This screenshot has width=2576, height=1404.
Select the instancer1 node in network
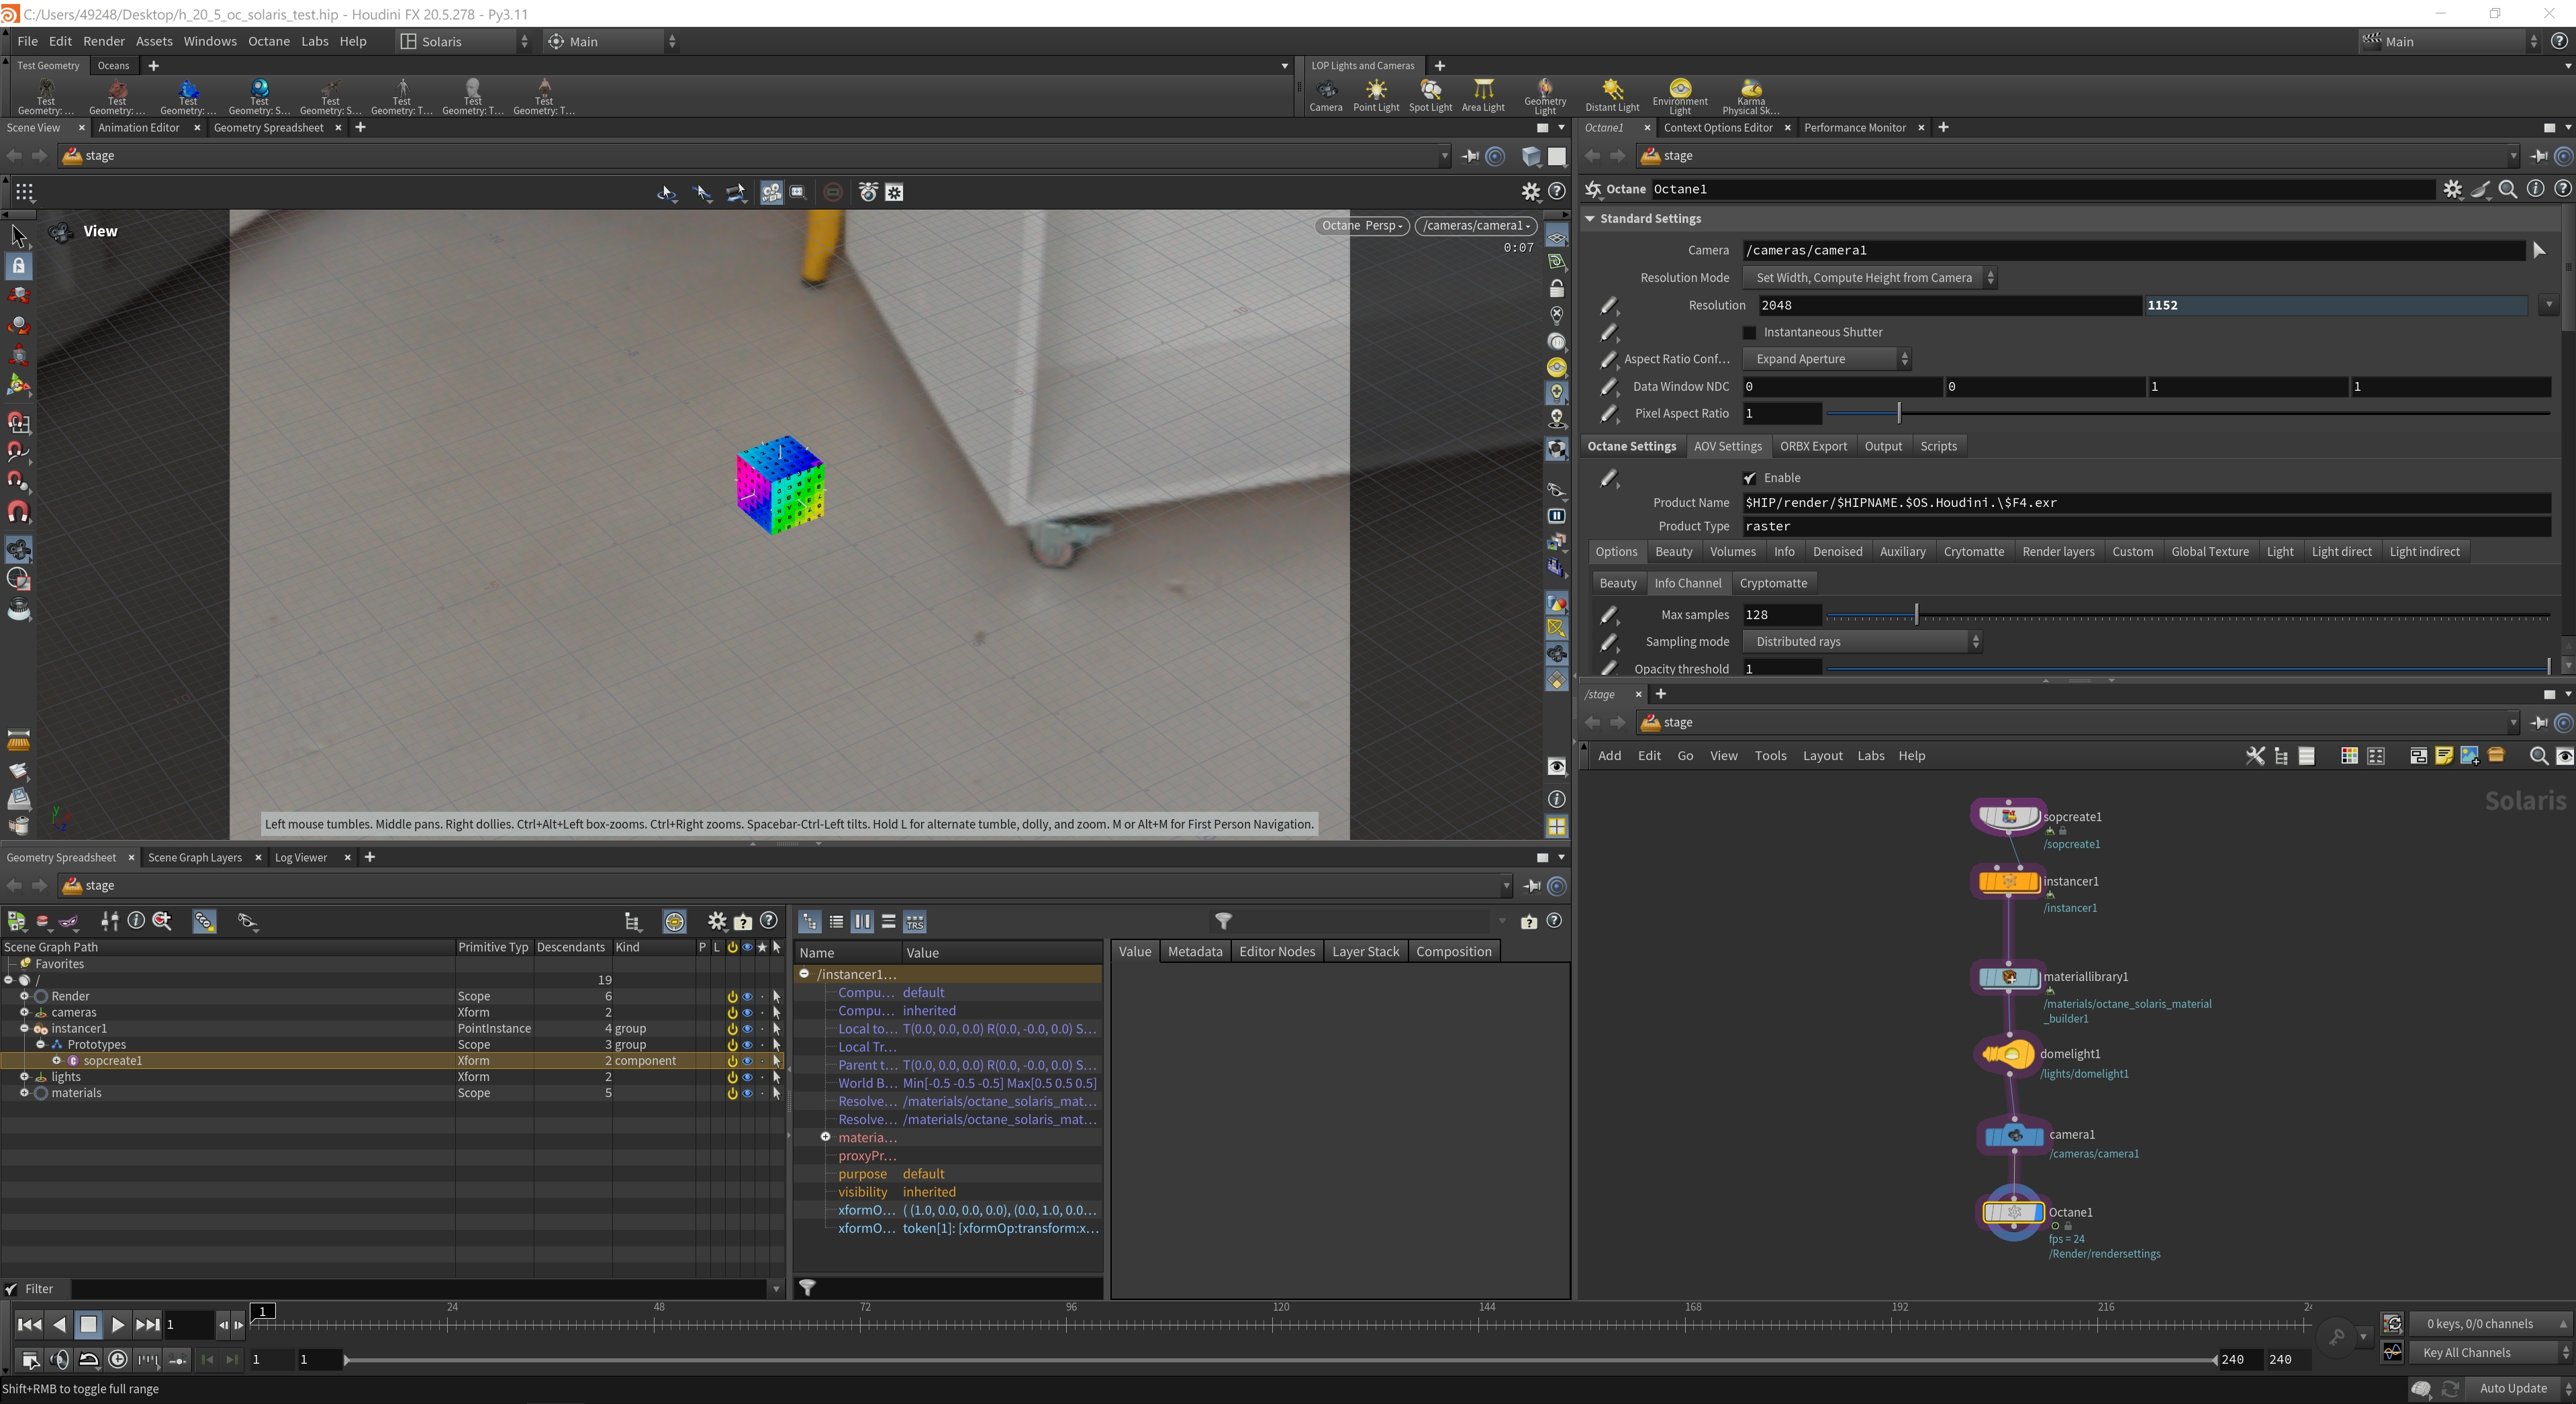pyautogui.click(x=2008, y=881)
